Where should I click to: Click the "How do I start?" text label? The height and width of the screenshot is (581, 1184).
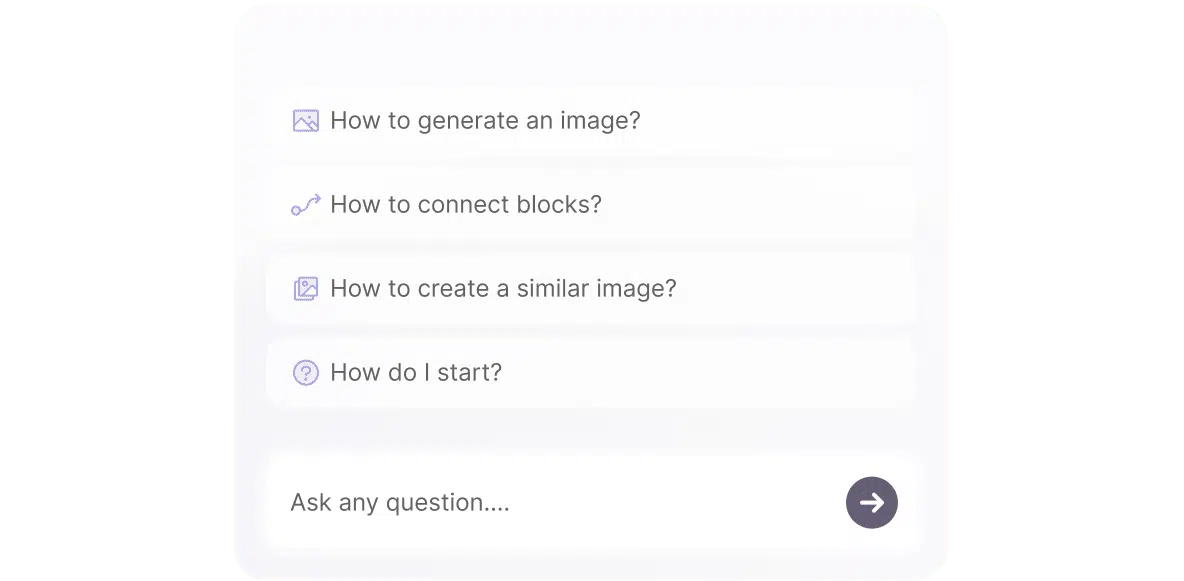tap(416, 373)
